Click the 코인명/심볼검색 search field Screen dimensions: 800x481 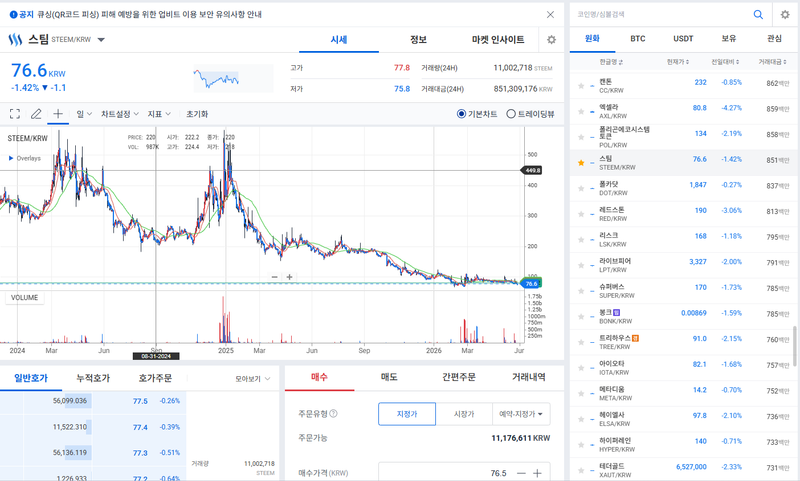[x=661, y=14]
